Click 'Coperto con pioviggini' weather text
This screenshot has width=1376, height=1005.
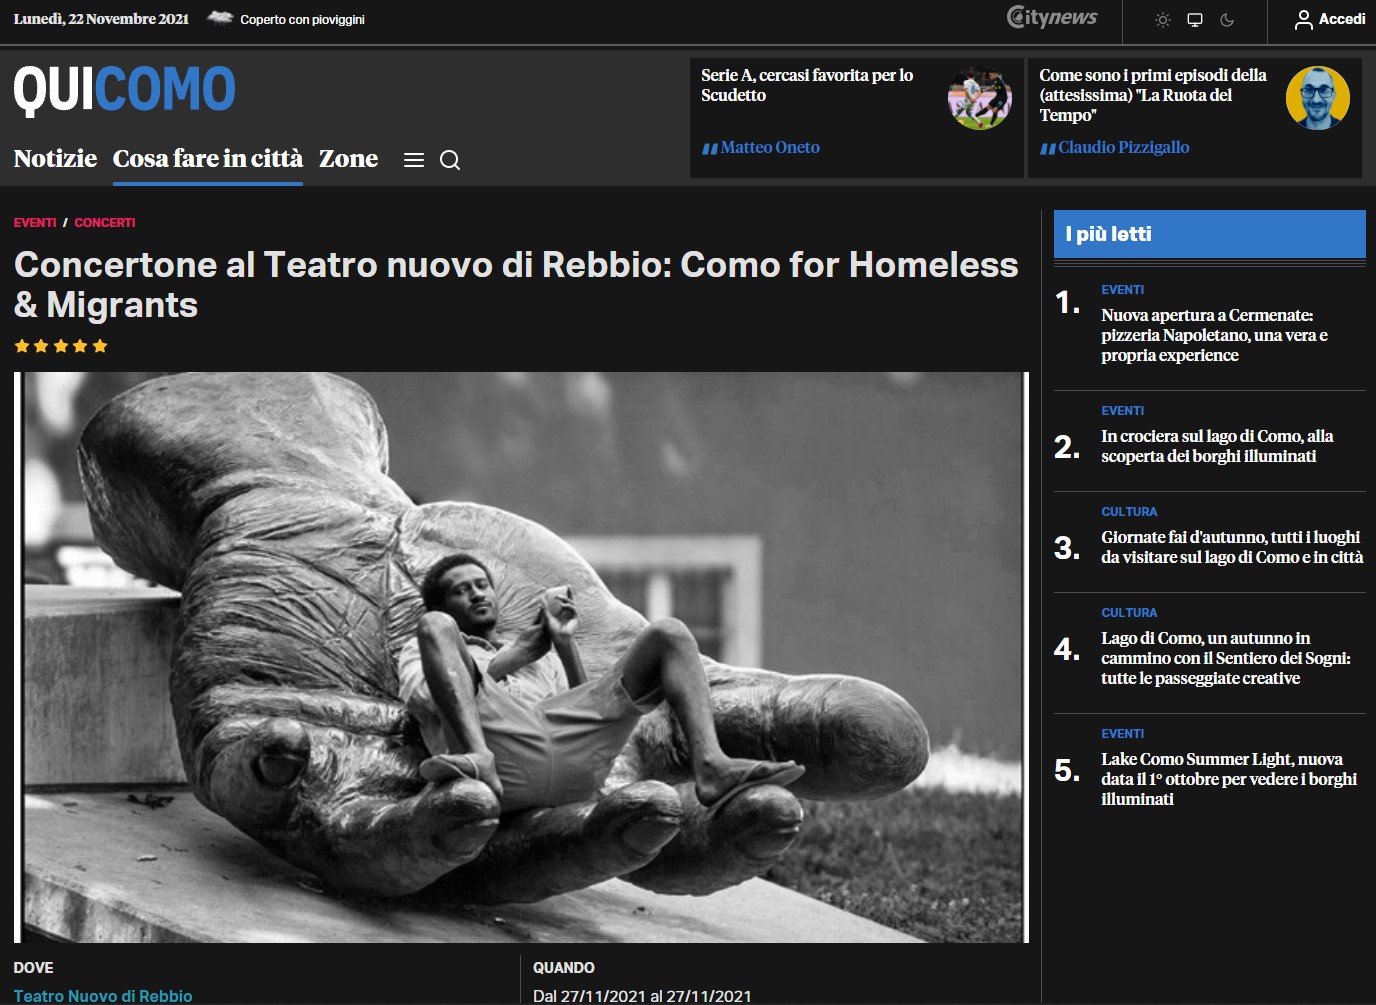302,19
